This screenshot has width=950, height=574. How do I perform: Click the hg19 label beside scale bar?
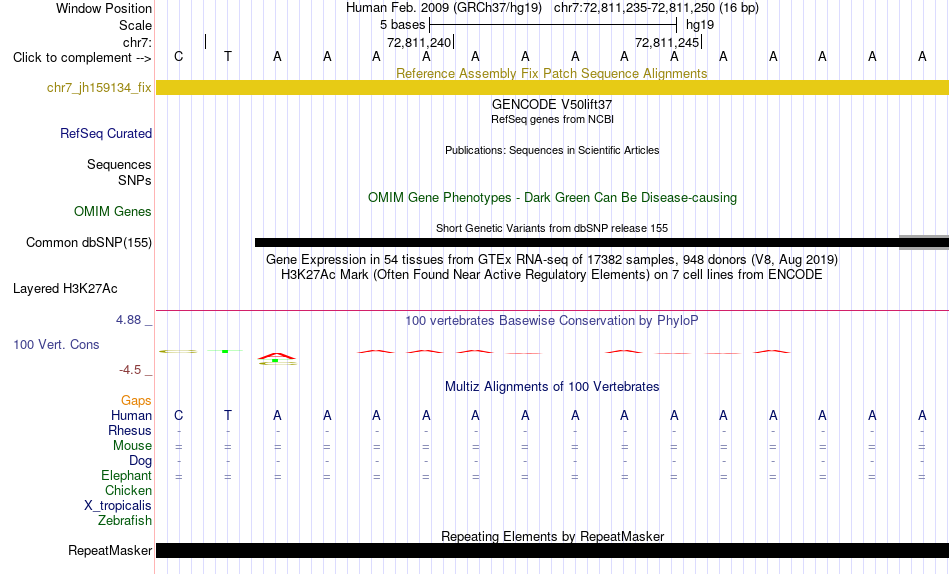[700, 25]
